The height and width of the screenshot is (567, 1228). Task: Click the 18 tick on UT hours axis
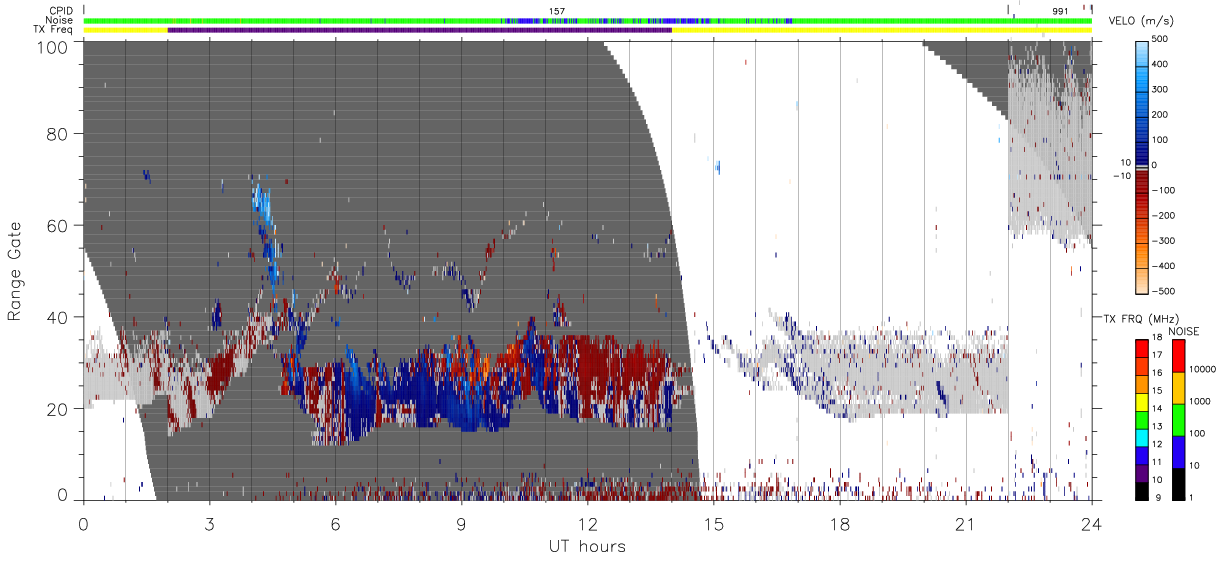tap(839, 524)
